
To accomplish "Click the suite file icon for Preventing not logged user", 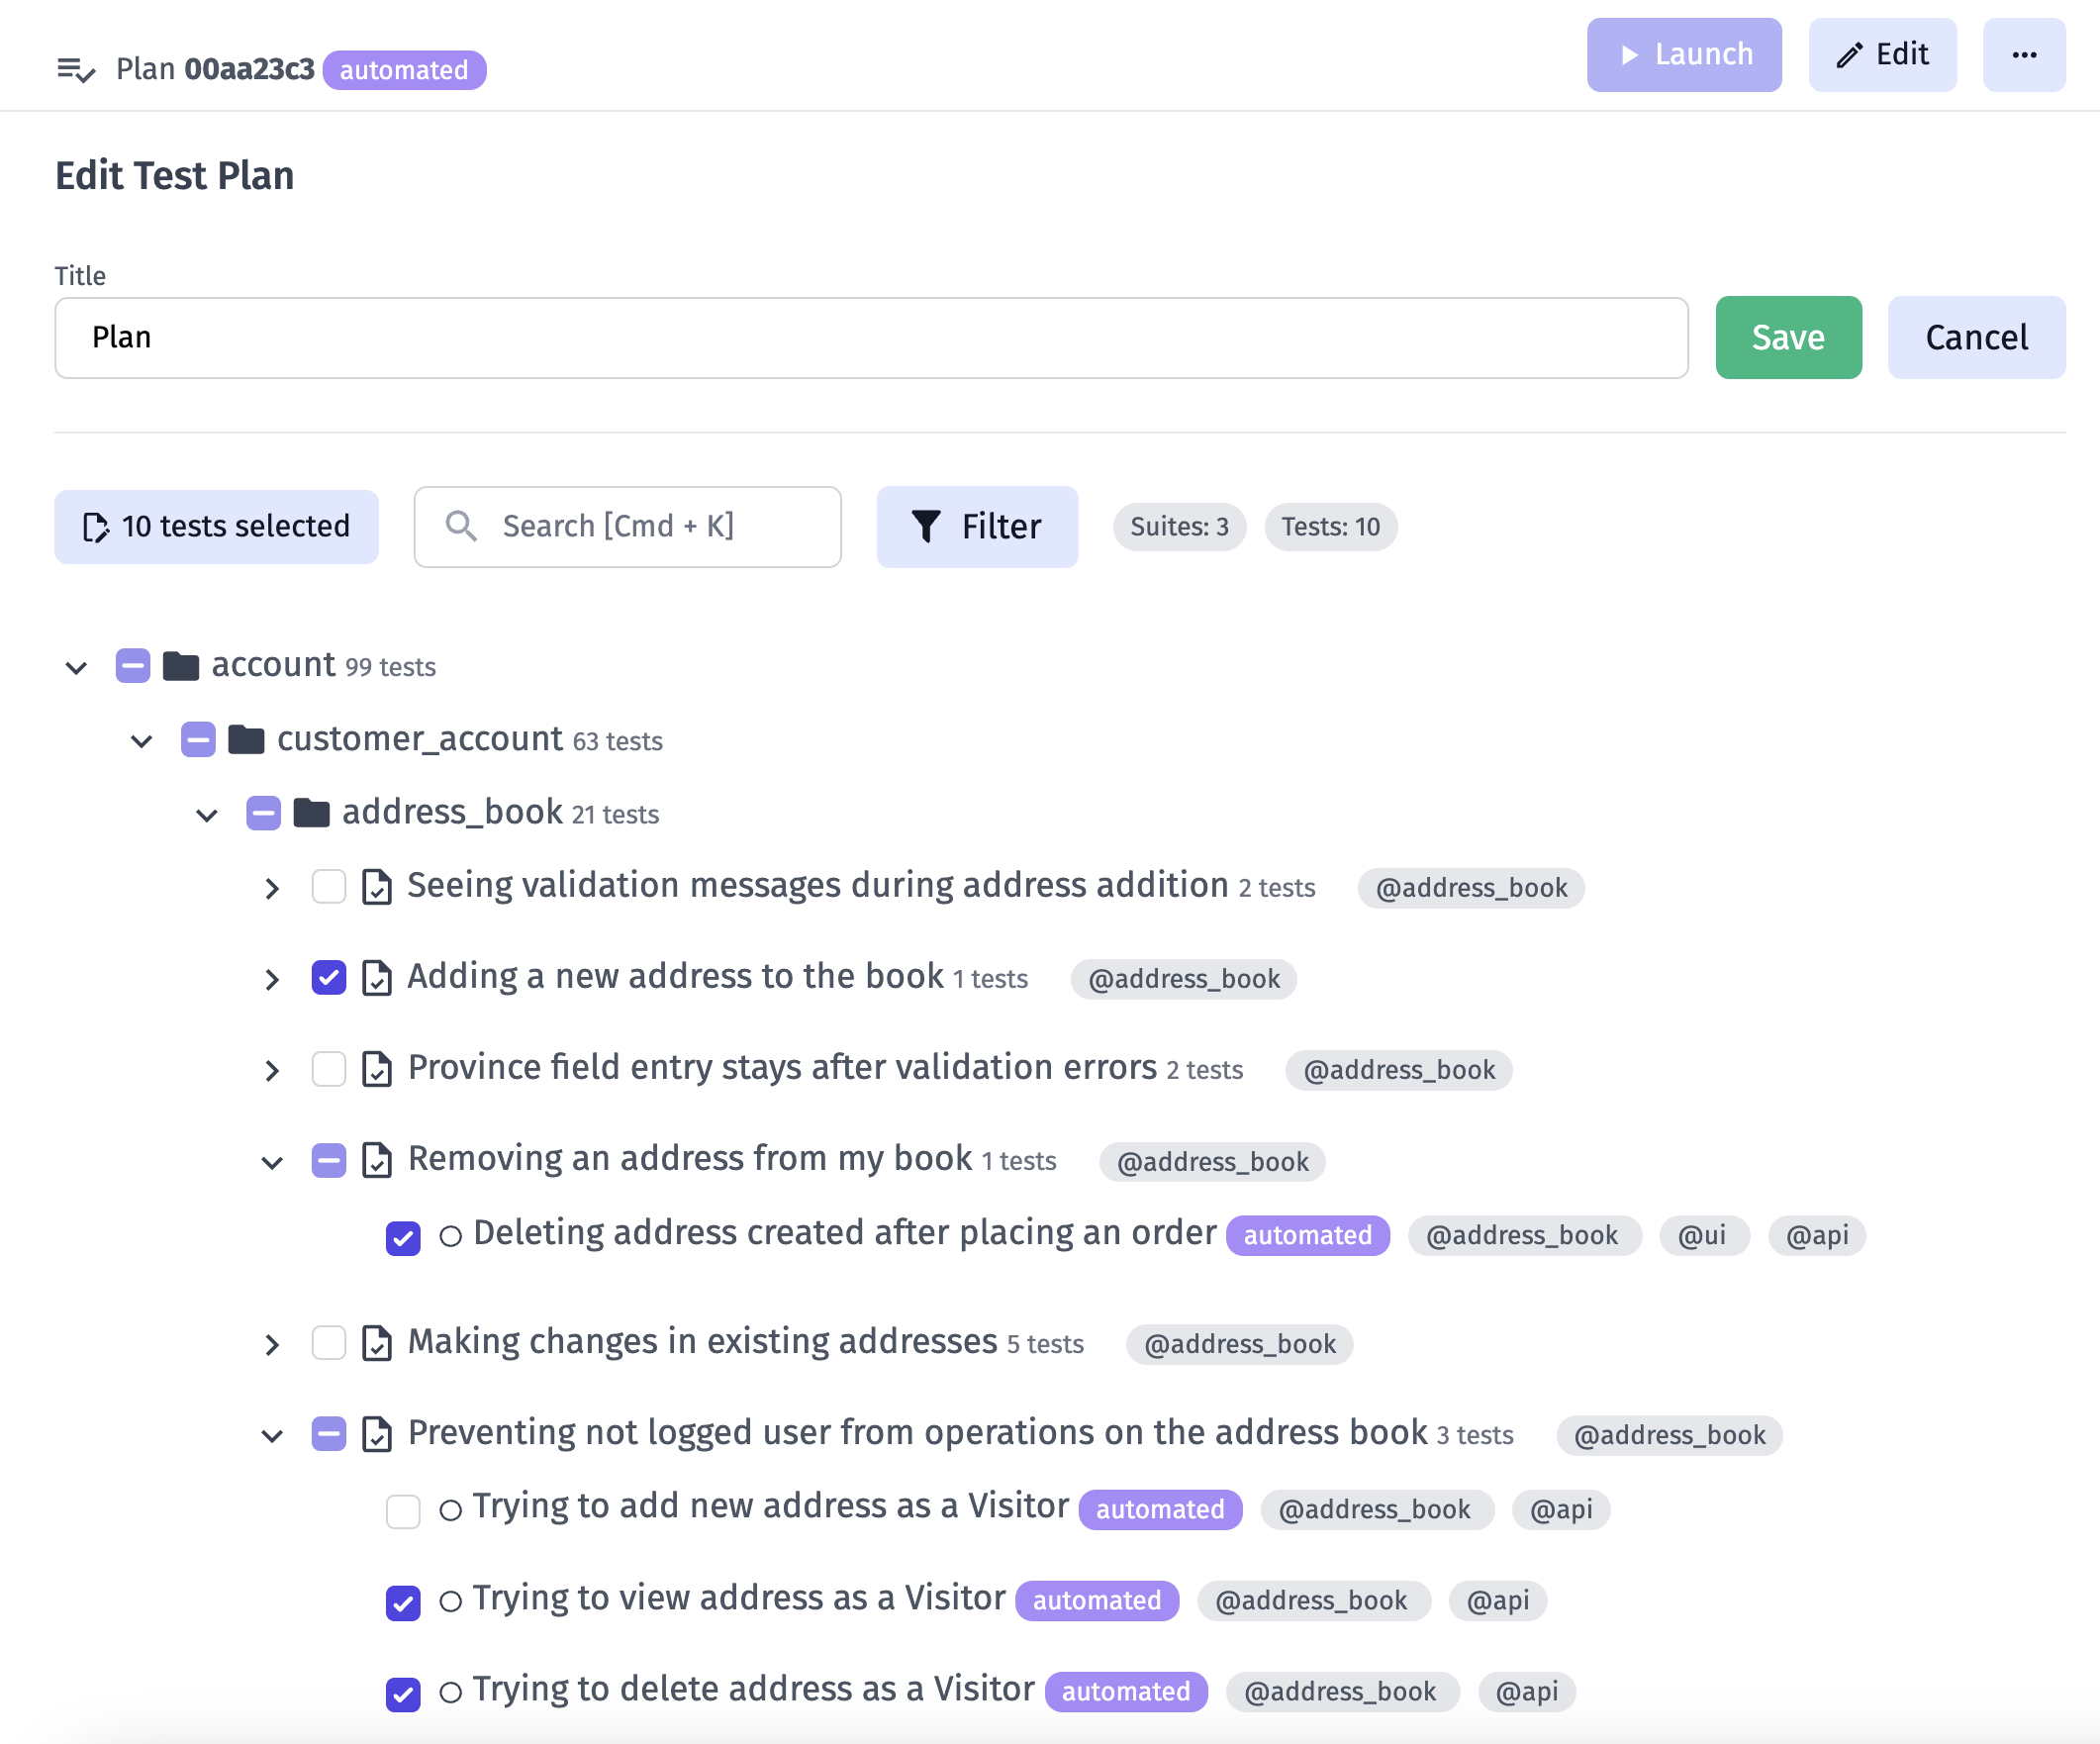I will 376,1434.
